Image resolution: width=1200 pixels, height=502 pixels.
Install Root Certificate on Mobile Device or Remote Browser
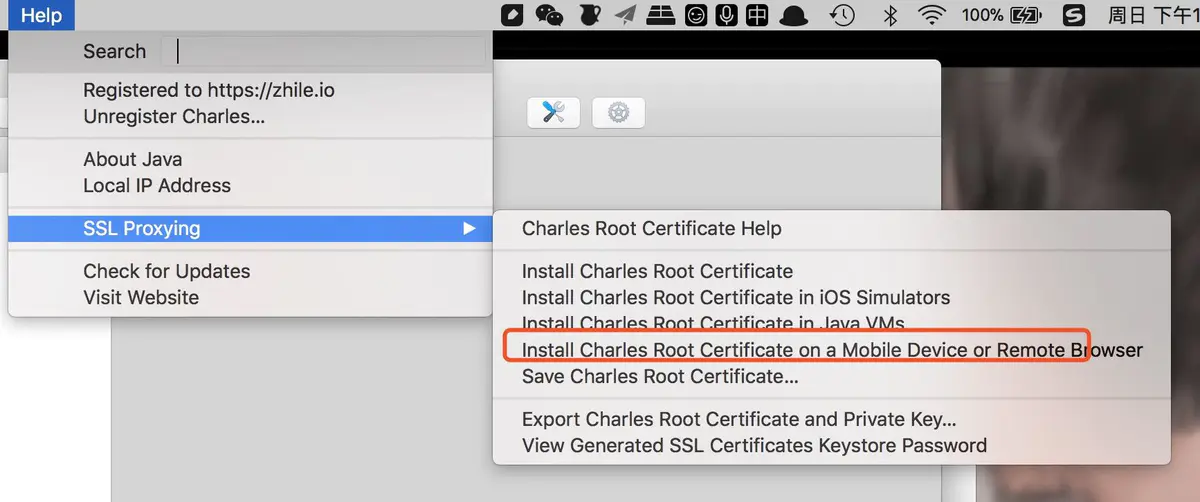point(832,350)
